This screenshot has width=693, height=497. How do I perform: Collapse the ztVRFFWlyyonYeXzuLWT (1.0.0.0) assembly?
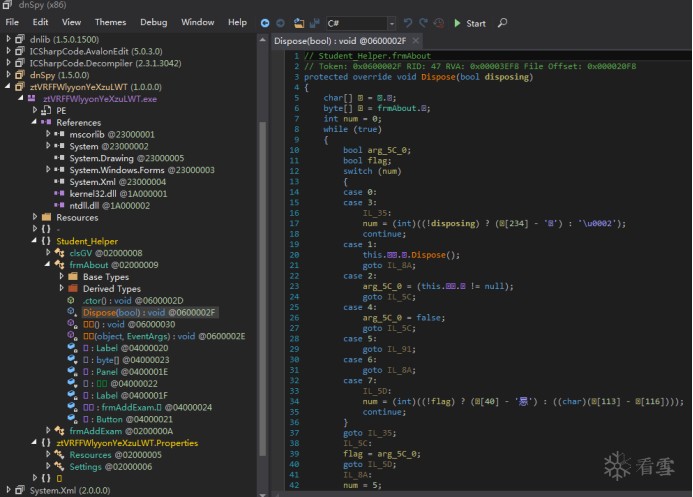8,87
